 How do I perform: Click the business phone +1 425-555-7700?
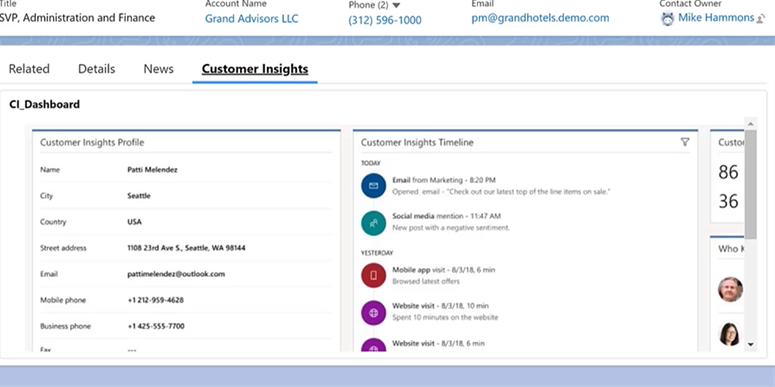pyautogui.click(x=156, y=326)
